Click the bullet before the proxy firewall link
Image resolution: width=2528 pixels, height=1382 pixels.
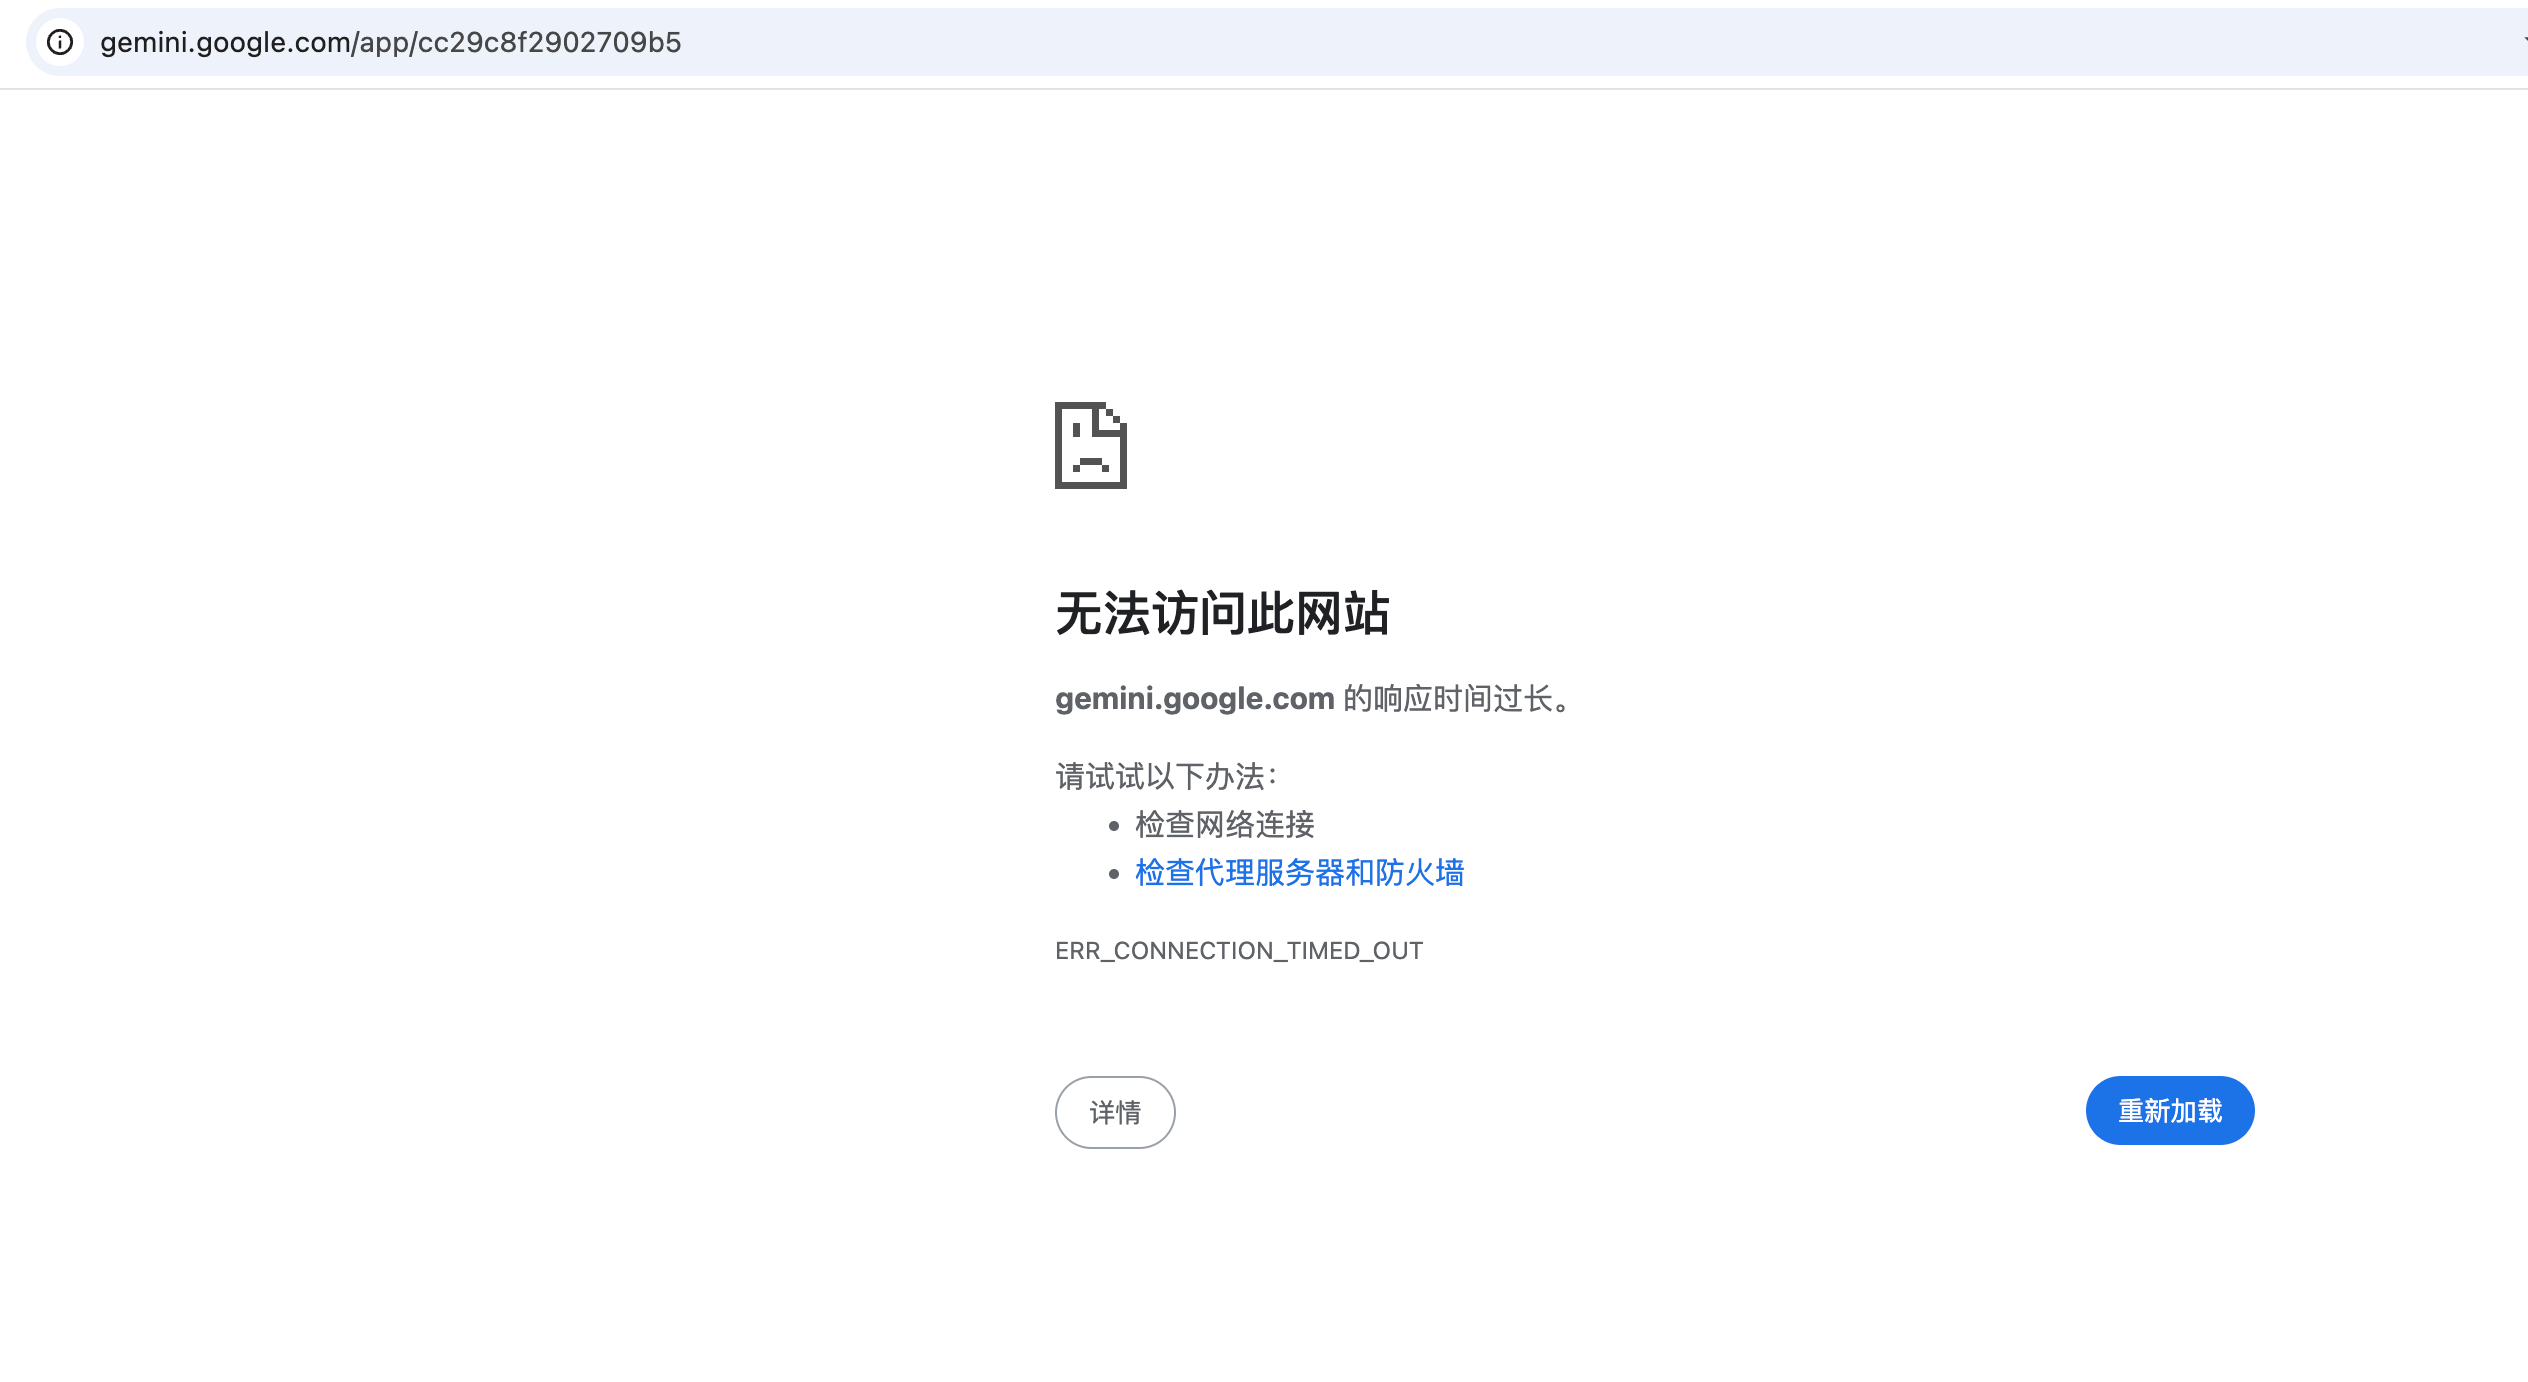[1113, 874]
